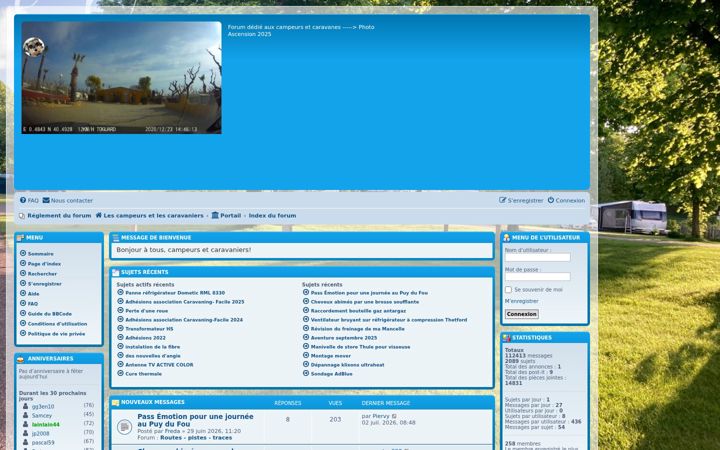Open user profile pascal59

tap(43, 442)
